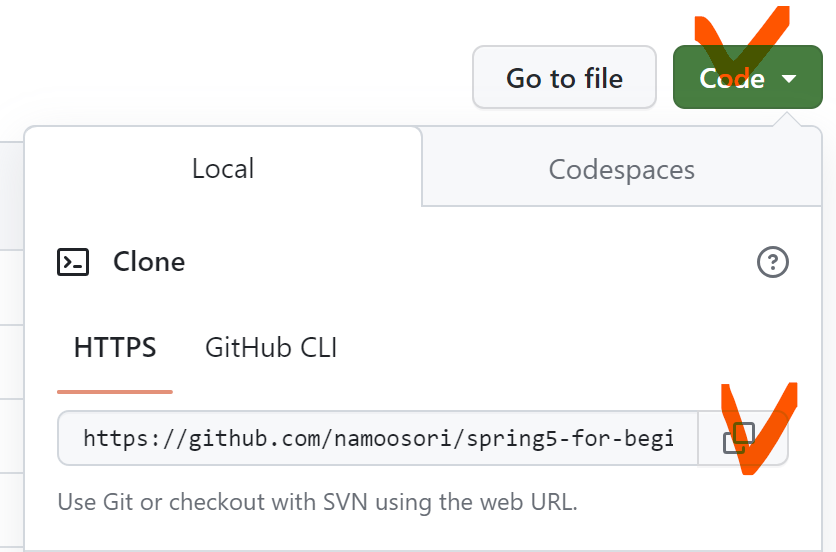Open the clone help question mark icon

point(773,262)
